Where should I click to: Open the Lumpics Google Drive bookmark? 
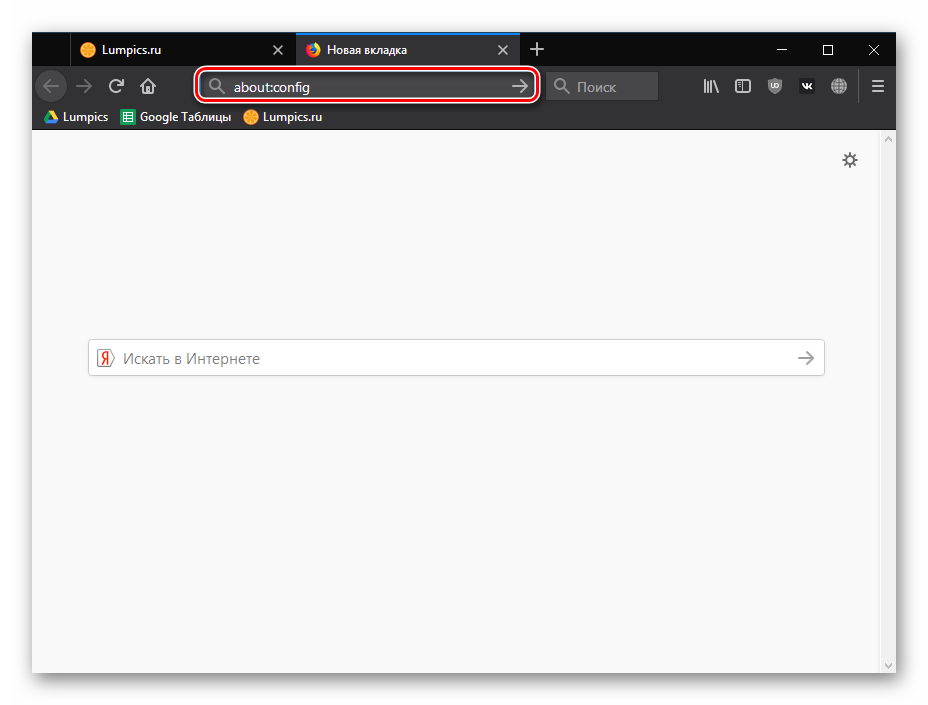click(76, 117)
